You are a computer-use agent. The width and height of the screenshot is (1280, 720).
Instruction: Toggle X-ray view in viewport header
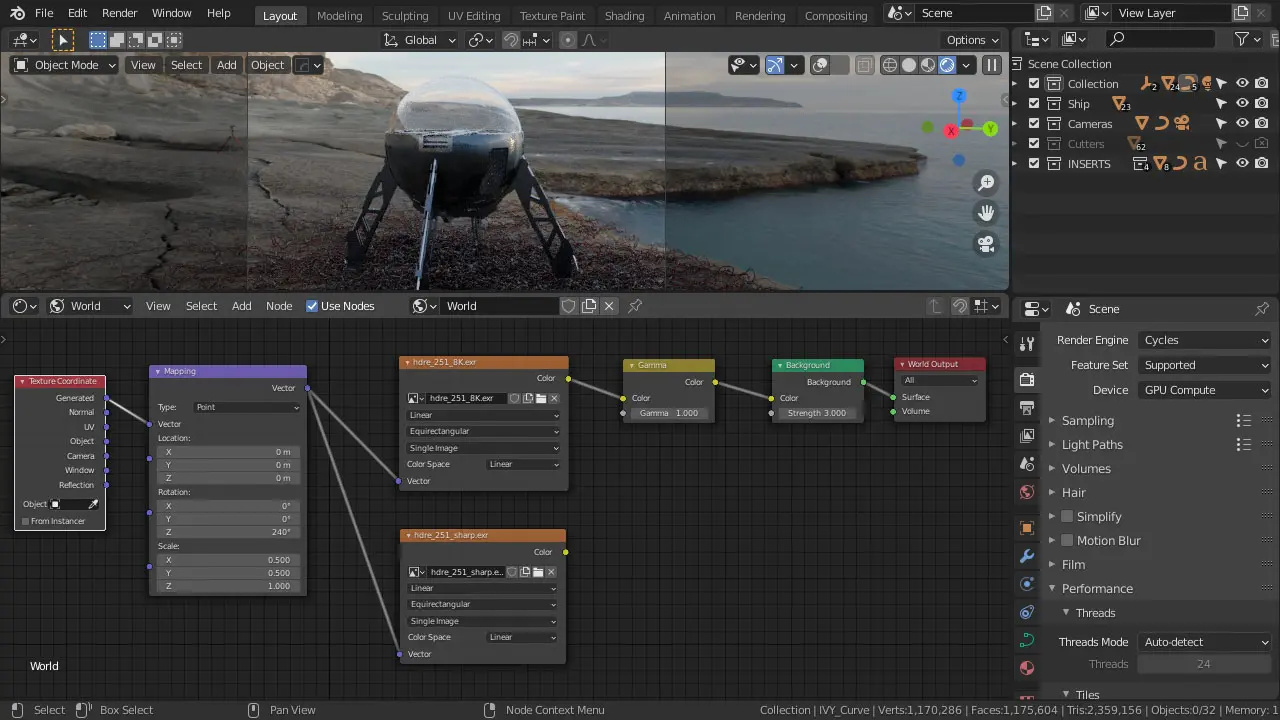pos(863,65)
